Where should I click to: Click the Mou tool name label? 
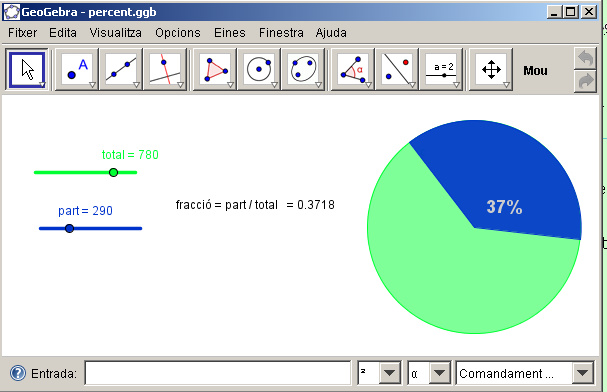pos(535,71)
